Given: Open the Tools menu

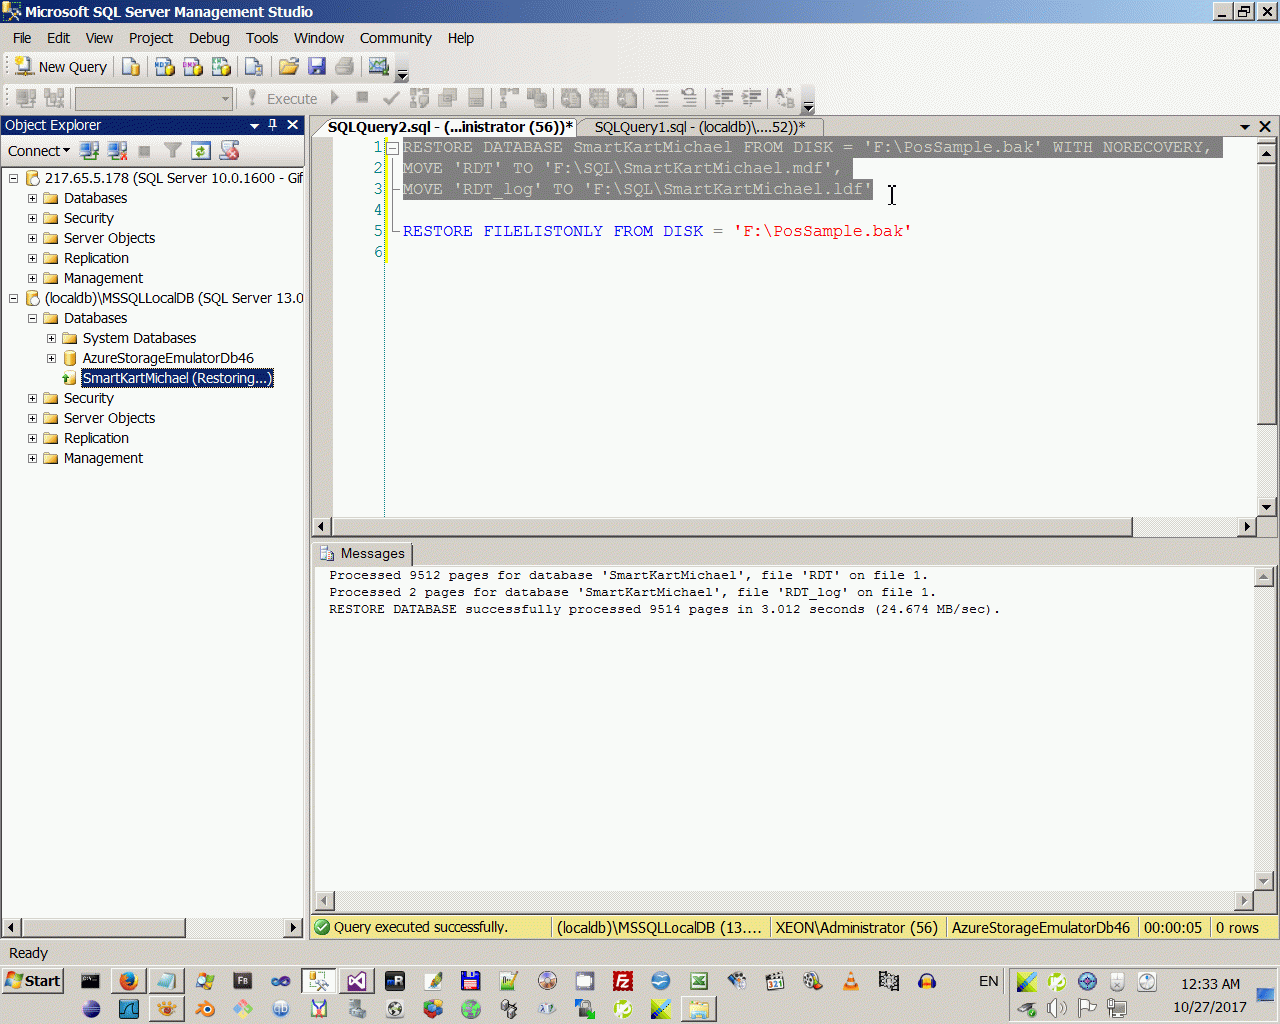Looking at the screenshot, I should [262, 38].
